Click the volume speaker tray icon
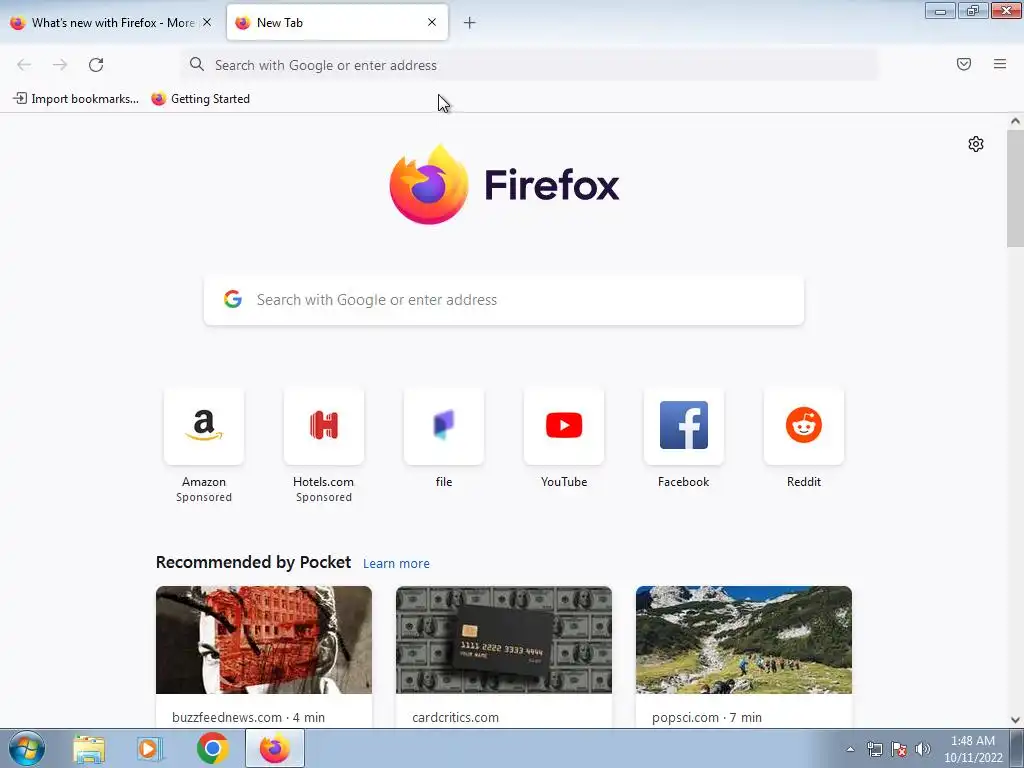The image size is (1024, 768). (x=922, y=749)
